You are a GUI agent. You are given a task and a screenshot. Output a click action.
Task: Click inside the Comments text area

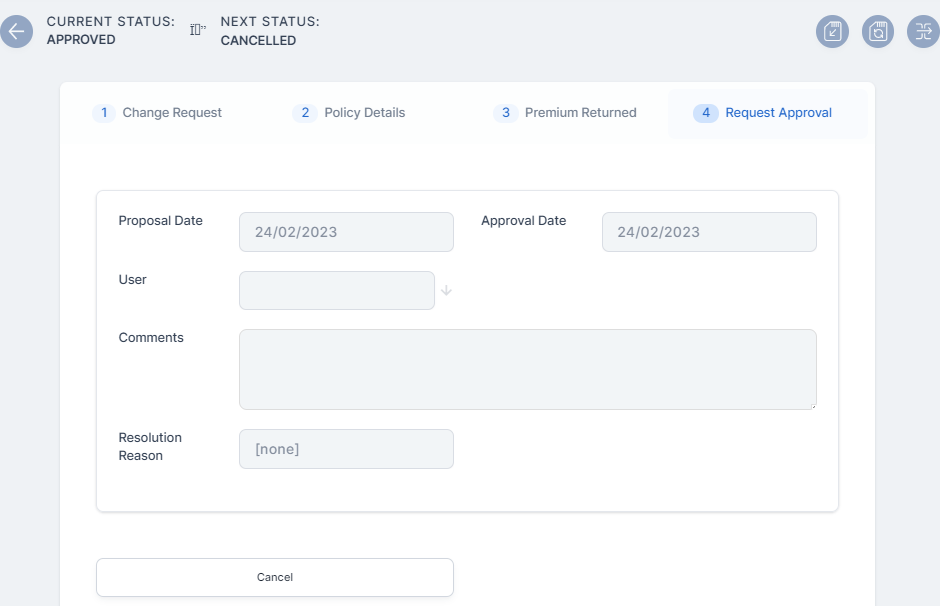click(x=527, y=369)
